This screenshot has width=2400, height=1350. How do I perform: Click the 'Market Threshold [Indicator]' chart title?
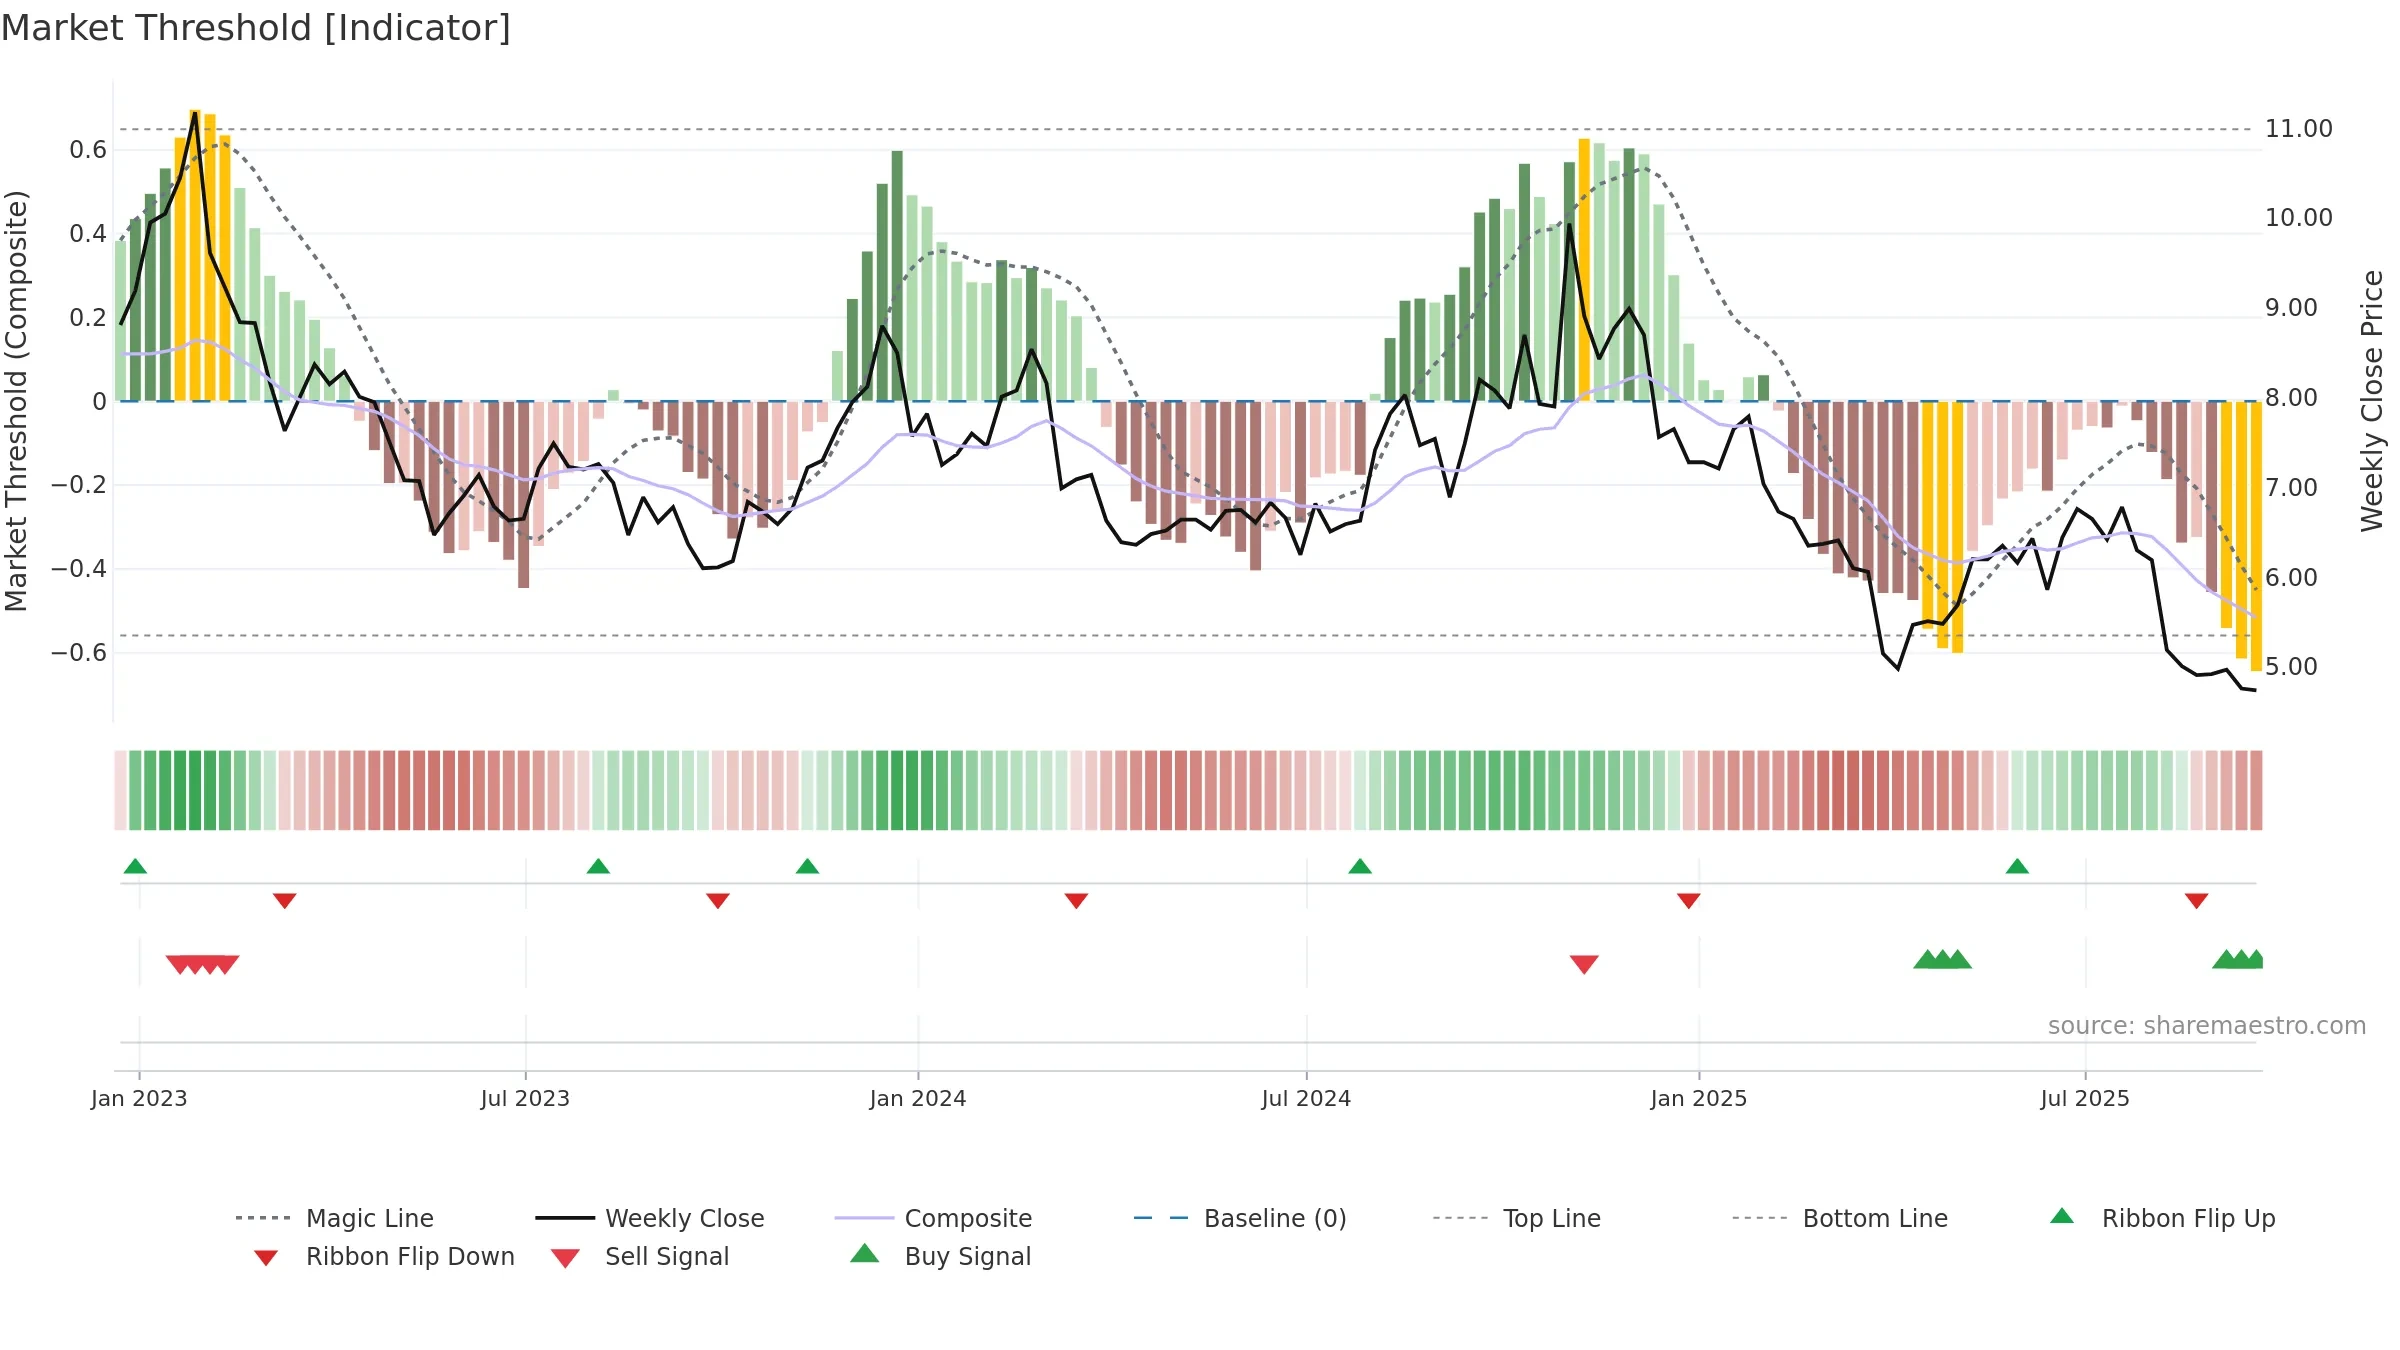click(x=256, y=28)
